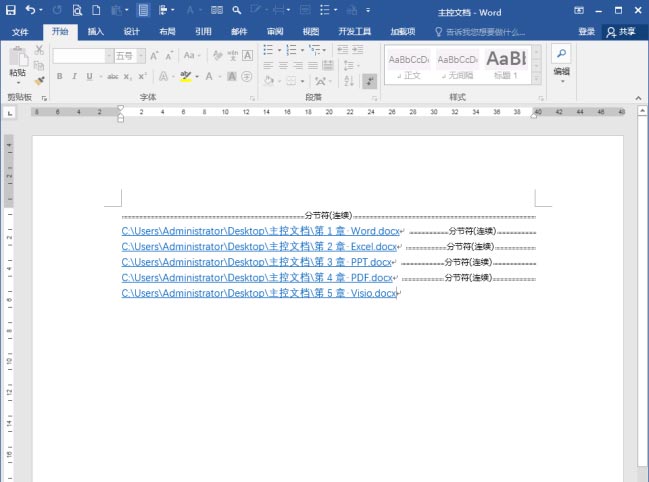This screenshot has height=482, width=649.
Task: Apply italic formatting
Action: [75, 76]
